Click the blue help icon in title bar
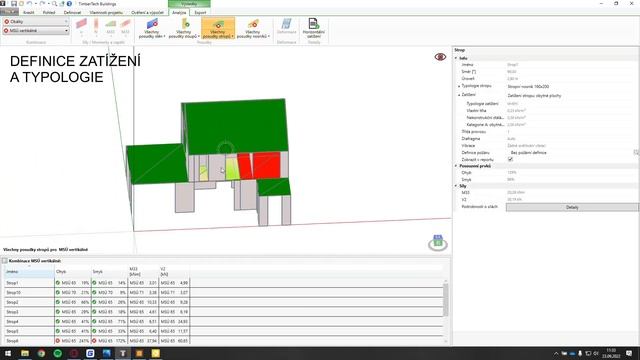The height and width of the screenshot is (360, 640). pyautogui.click(x=69, y=4)
